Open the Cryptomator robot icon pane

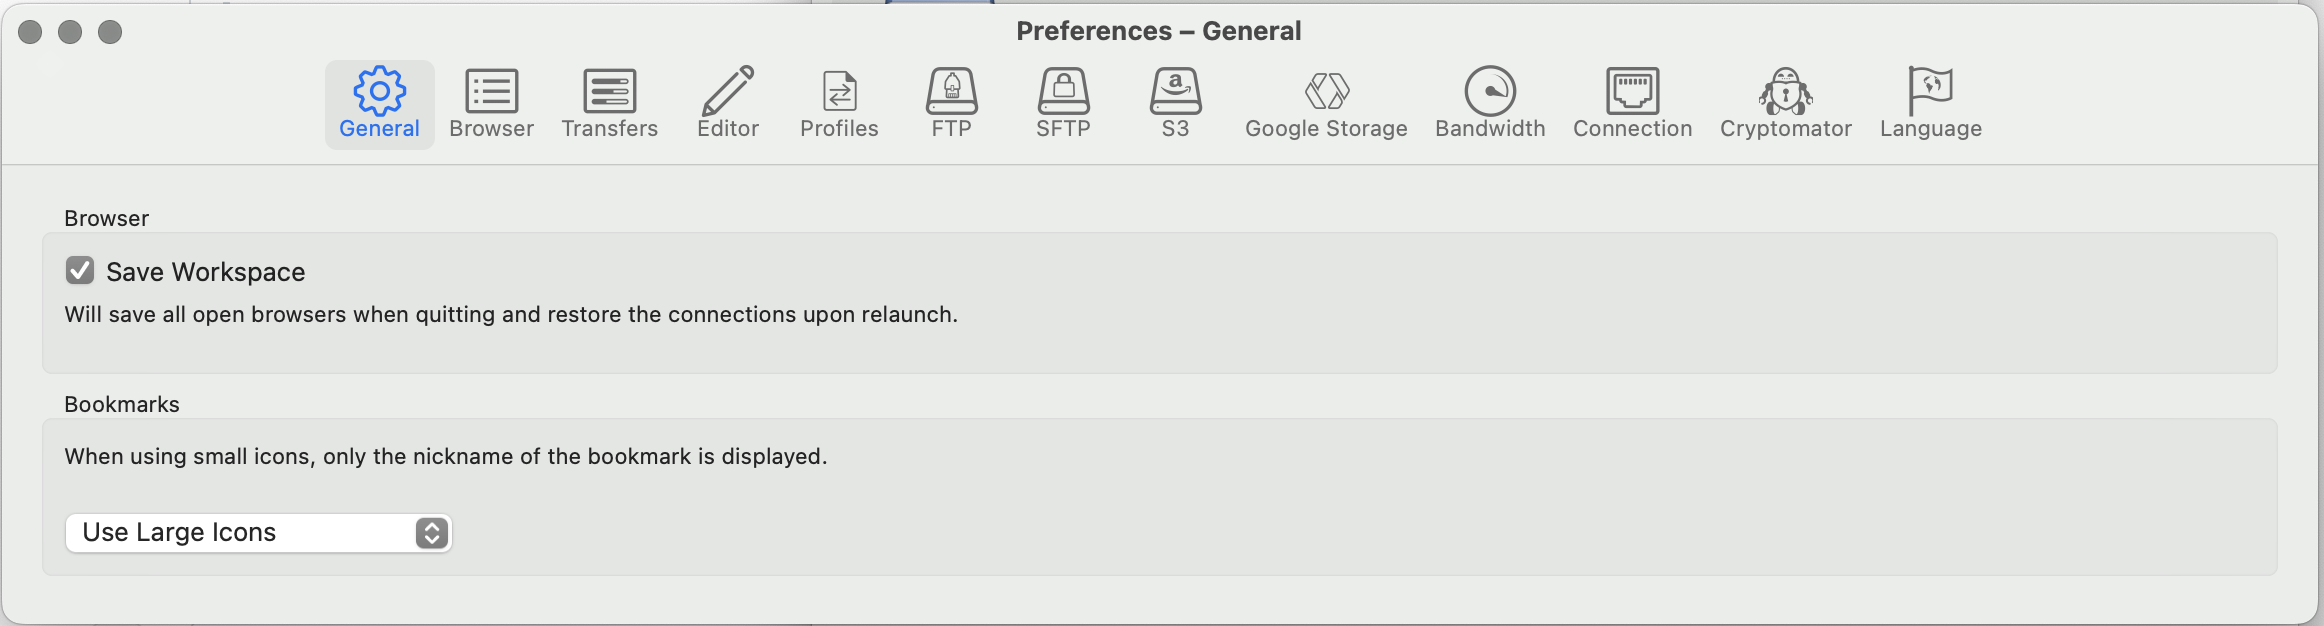[1785, 92]
